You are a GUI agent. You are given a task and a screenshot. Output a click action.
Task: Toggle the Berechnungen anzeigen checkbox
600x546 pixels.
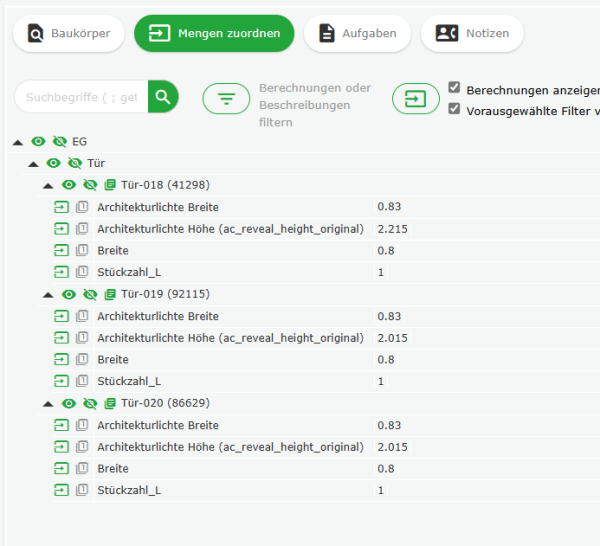pos(455,88)
